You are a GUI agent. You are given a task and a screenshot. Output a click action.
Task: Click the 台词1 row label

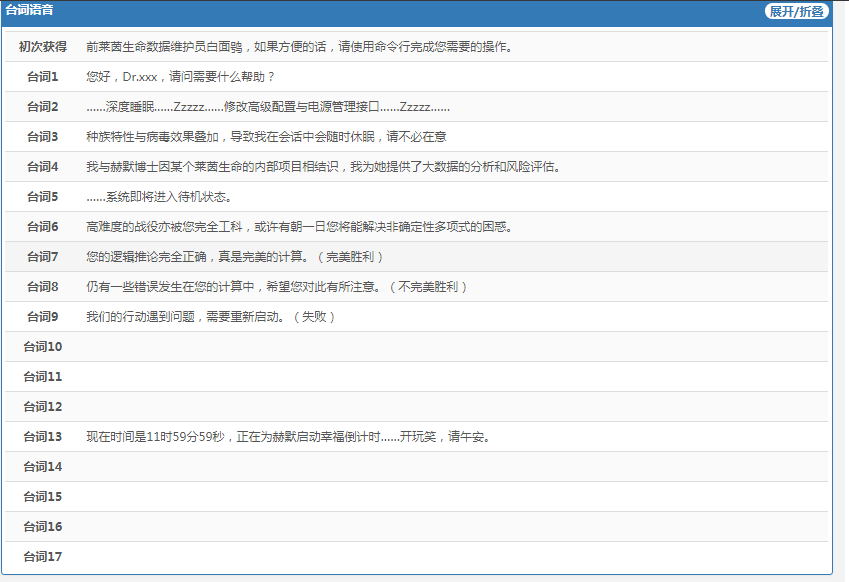43,77
